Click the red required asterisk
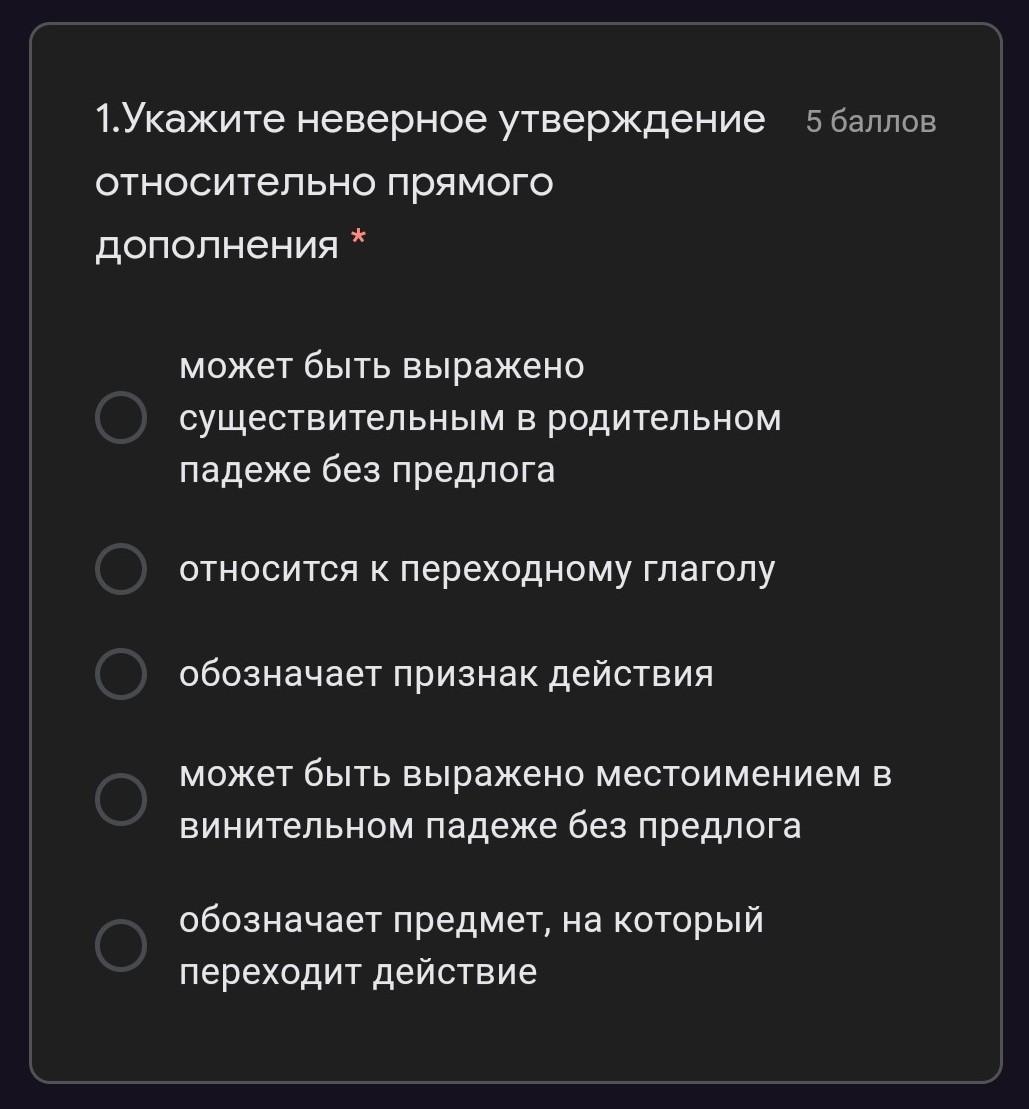Screen dimensions: 1029x1109 pyautogui.click(x=359, y=238)
